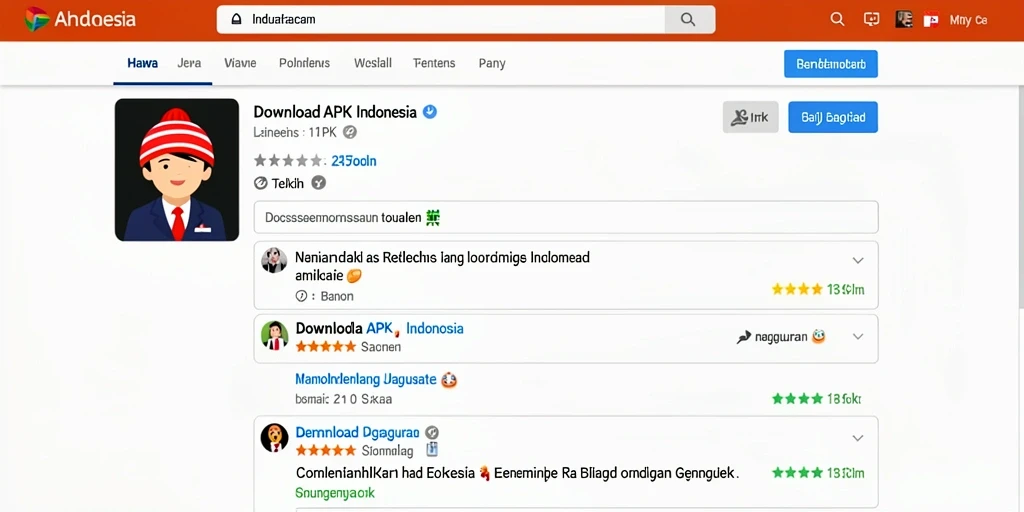This screenshot has width=1024, height=512.
Task: Click the round icon right of Tekih
Action: coord(318,183)
